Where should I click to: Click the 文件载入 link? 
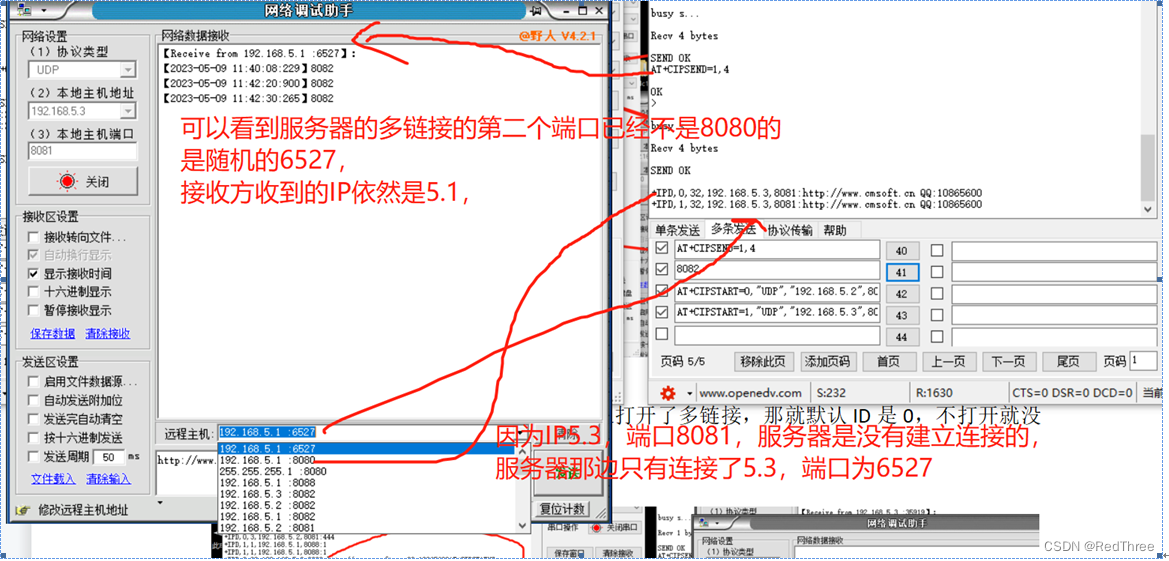coord(52,479)
